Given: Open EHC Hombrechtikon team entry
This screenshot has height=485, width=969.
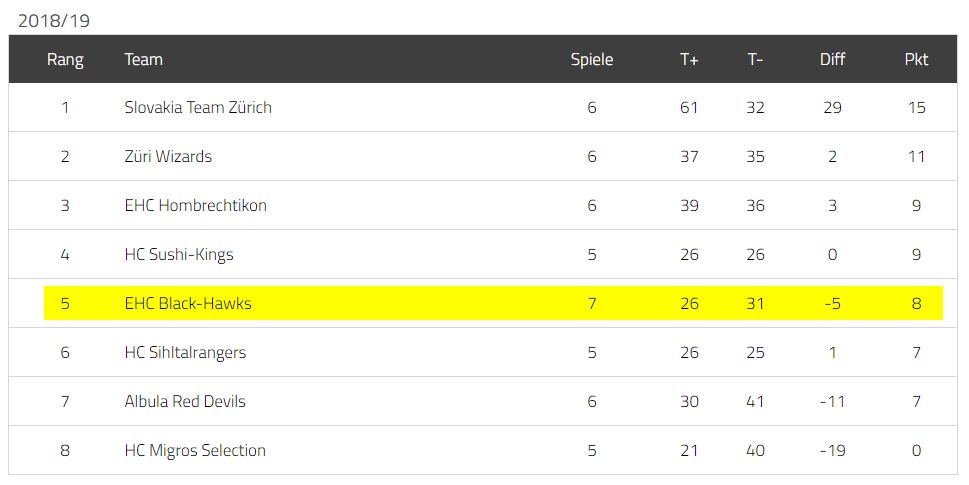Looking at the screenshot, I should click(x=195, y=205).
